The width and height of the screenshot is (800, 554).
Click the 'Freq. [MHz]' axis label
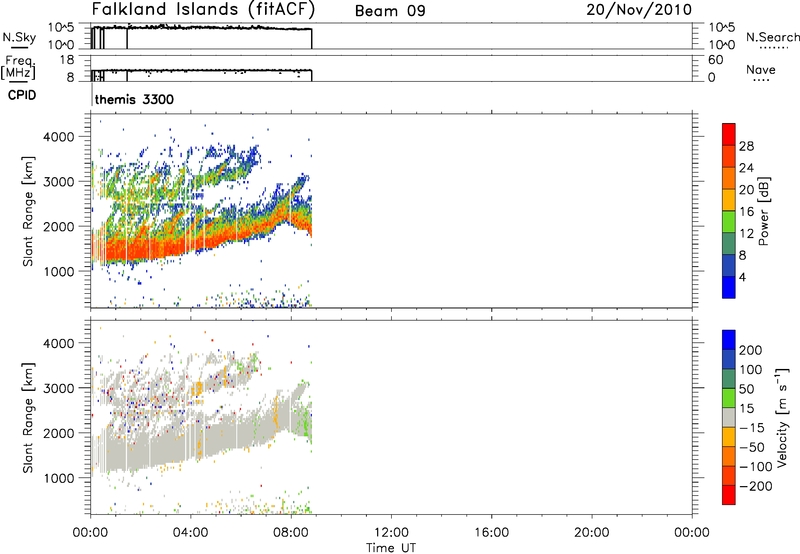(18, 68)
